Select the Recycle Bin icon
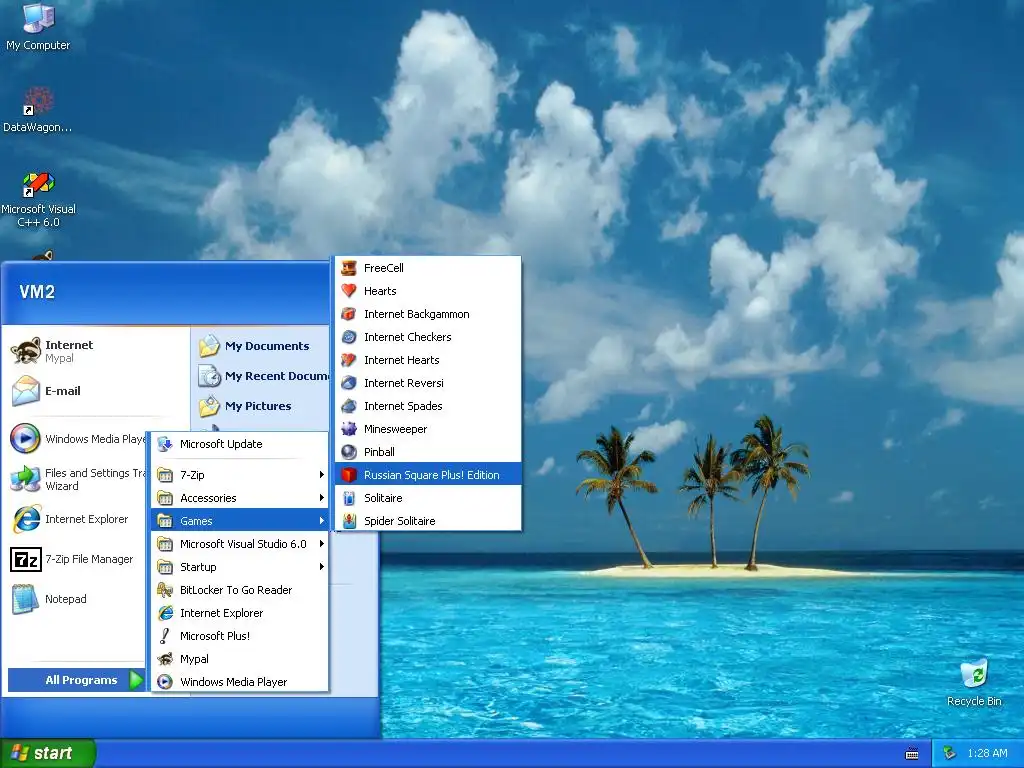1024x768 pixels. click(974, 682)
